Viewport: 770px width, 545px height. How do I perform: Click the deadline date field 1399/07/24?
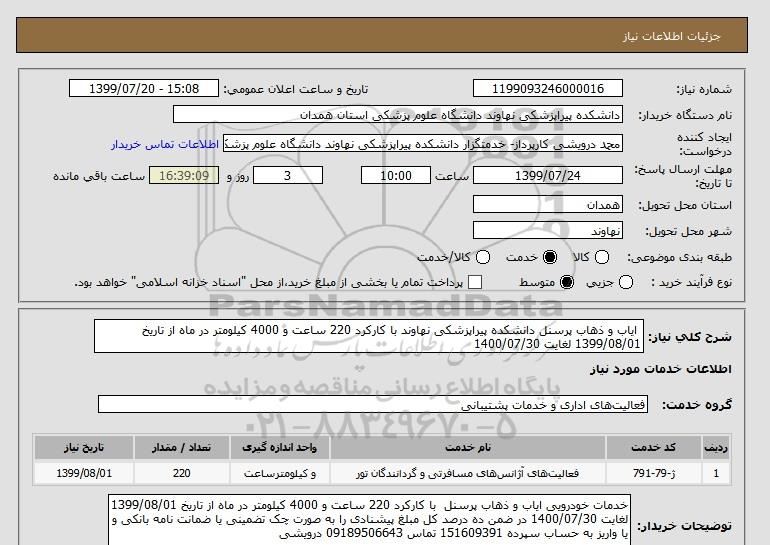(x=548, y=175)
